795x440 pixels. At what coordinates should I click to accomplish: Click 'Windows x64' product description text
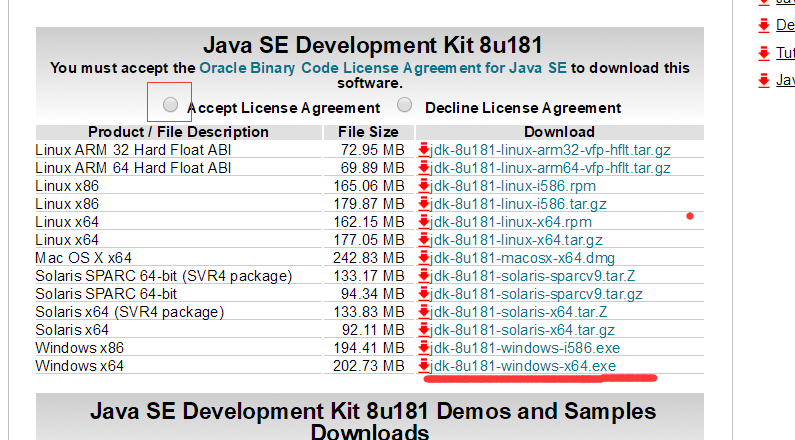click(x=80, y=366)
